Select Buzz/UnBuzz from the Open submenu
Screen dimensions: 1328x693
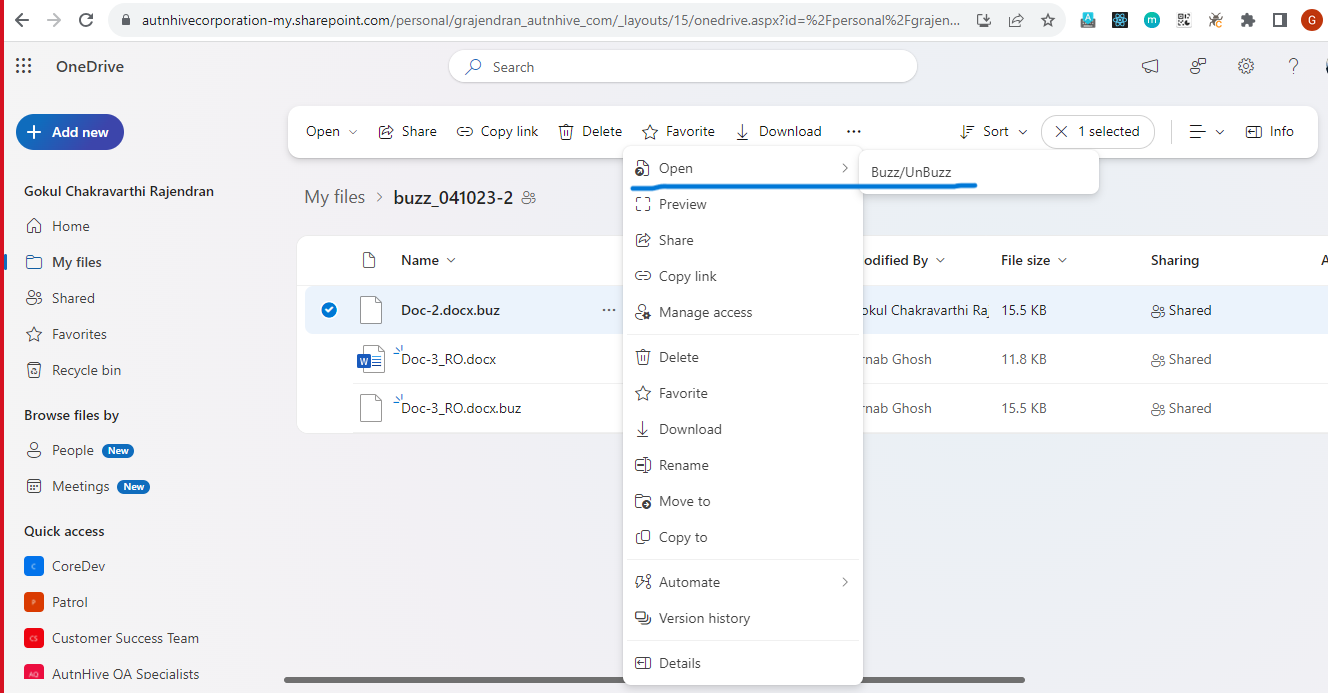[x=911, y=171]
